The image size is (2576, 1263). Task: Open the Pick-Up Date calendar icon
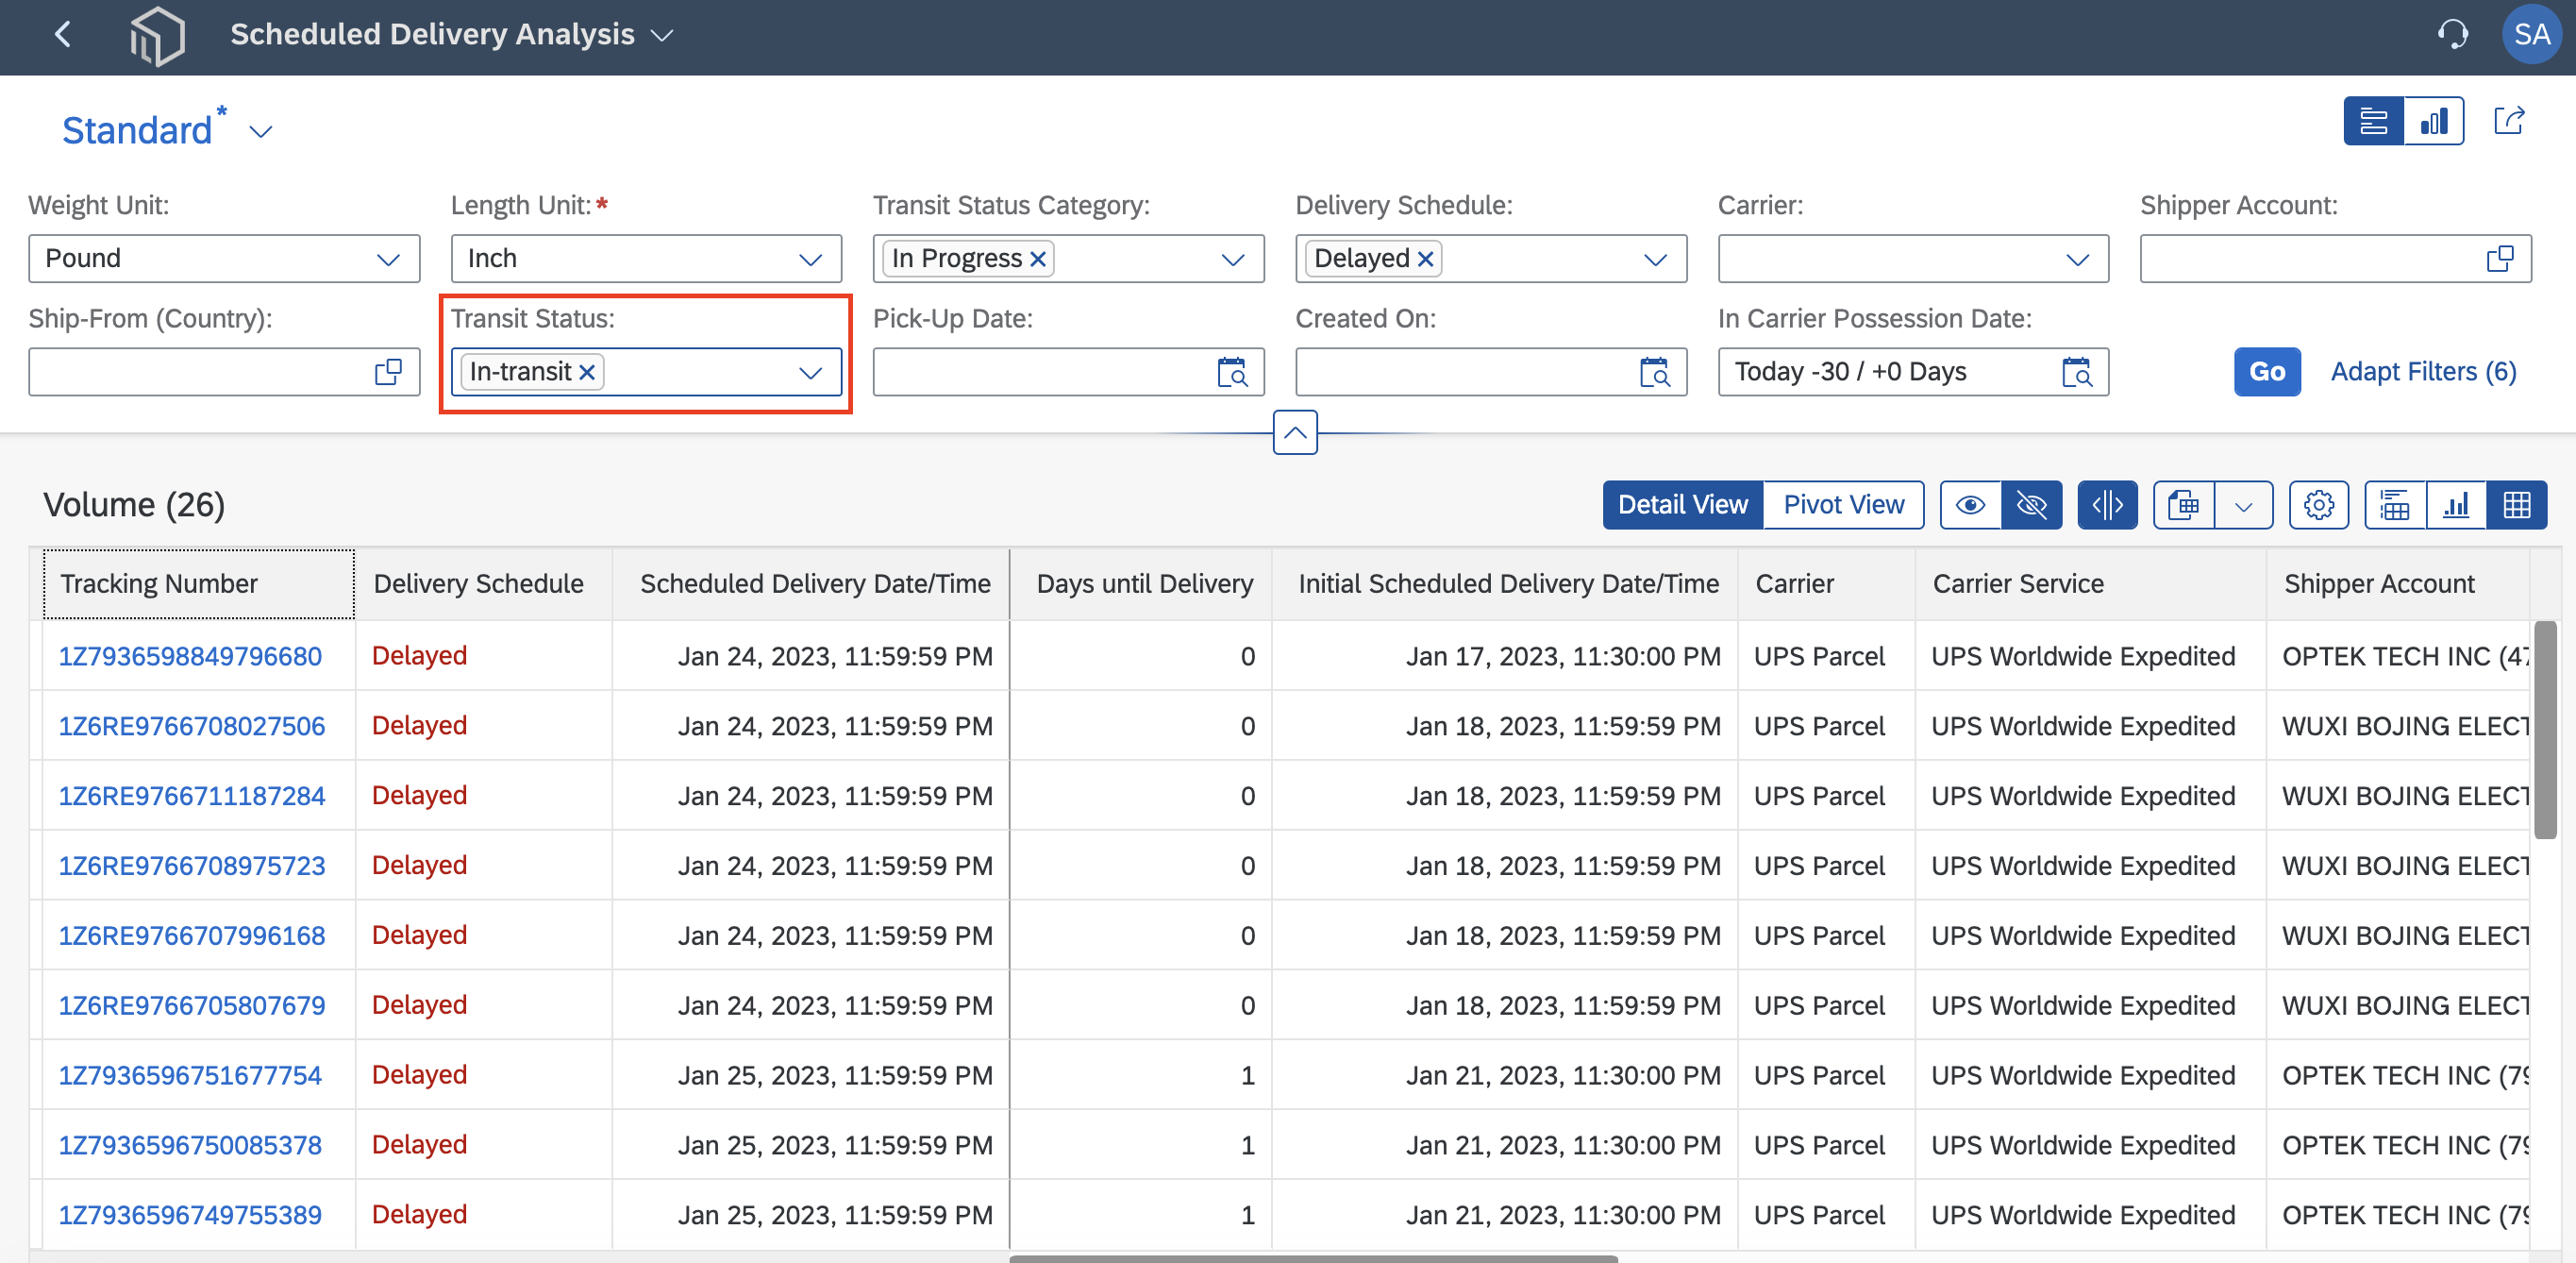point(1233,372)
